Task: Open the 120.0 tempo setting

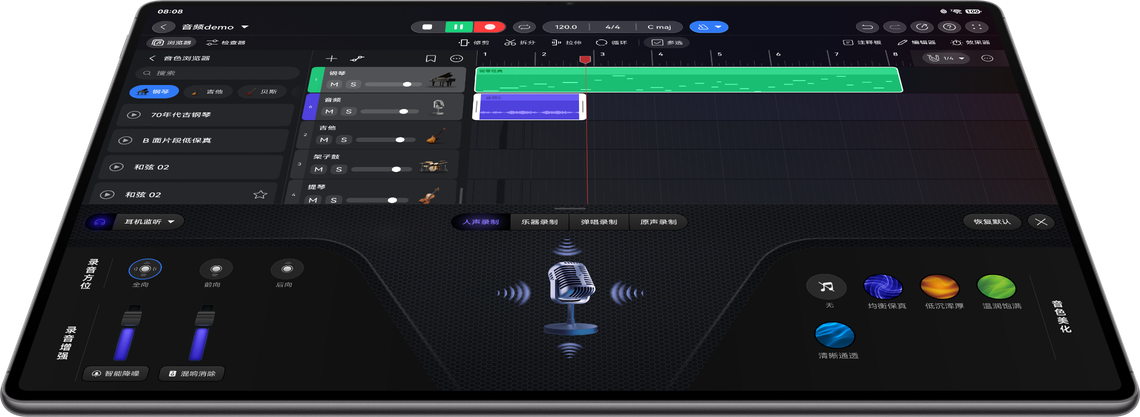Action: [x=566, y=27]
